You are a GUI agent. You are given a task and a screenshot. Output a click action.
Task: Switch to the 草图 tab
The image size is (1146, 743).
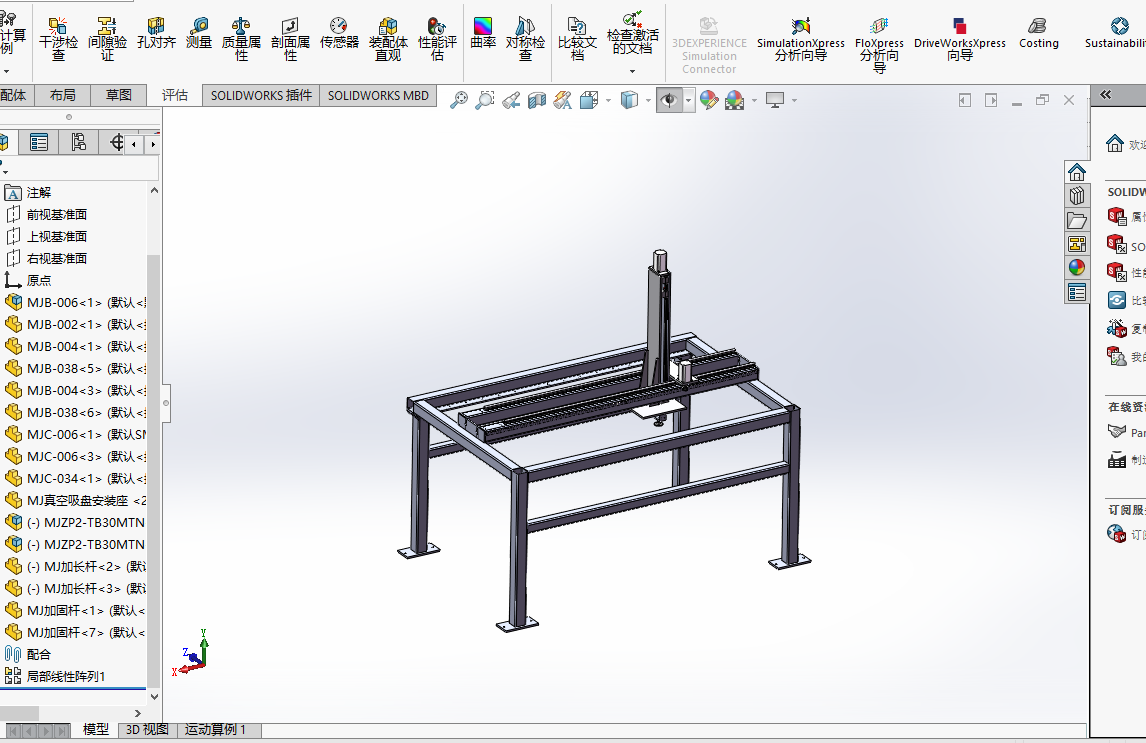point(118,95)
